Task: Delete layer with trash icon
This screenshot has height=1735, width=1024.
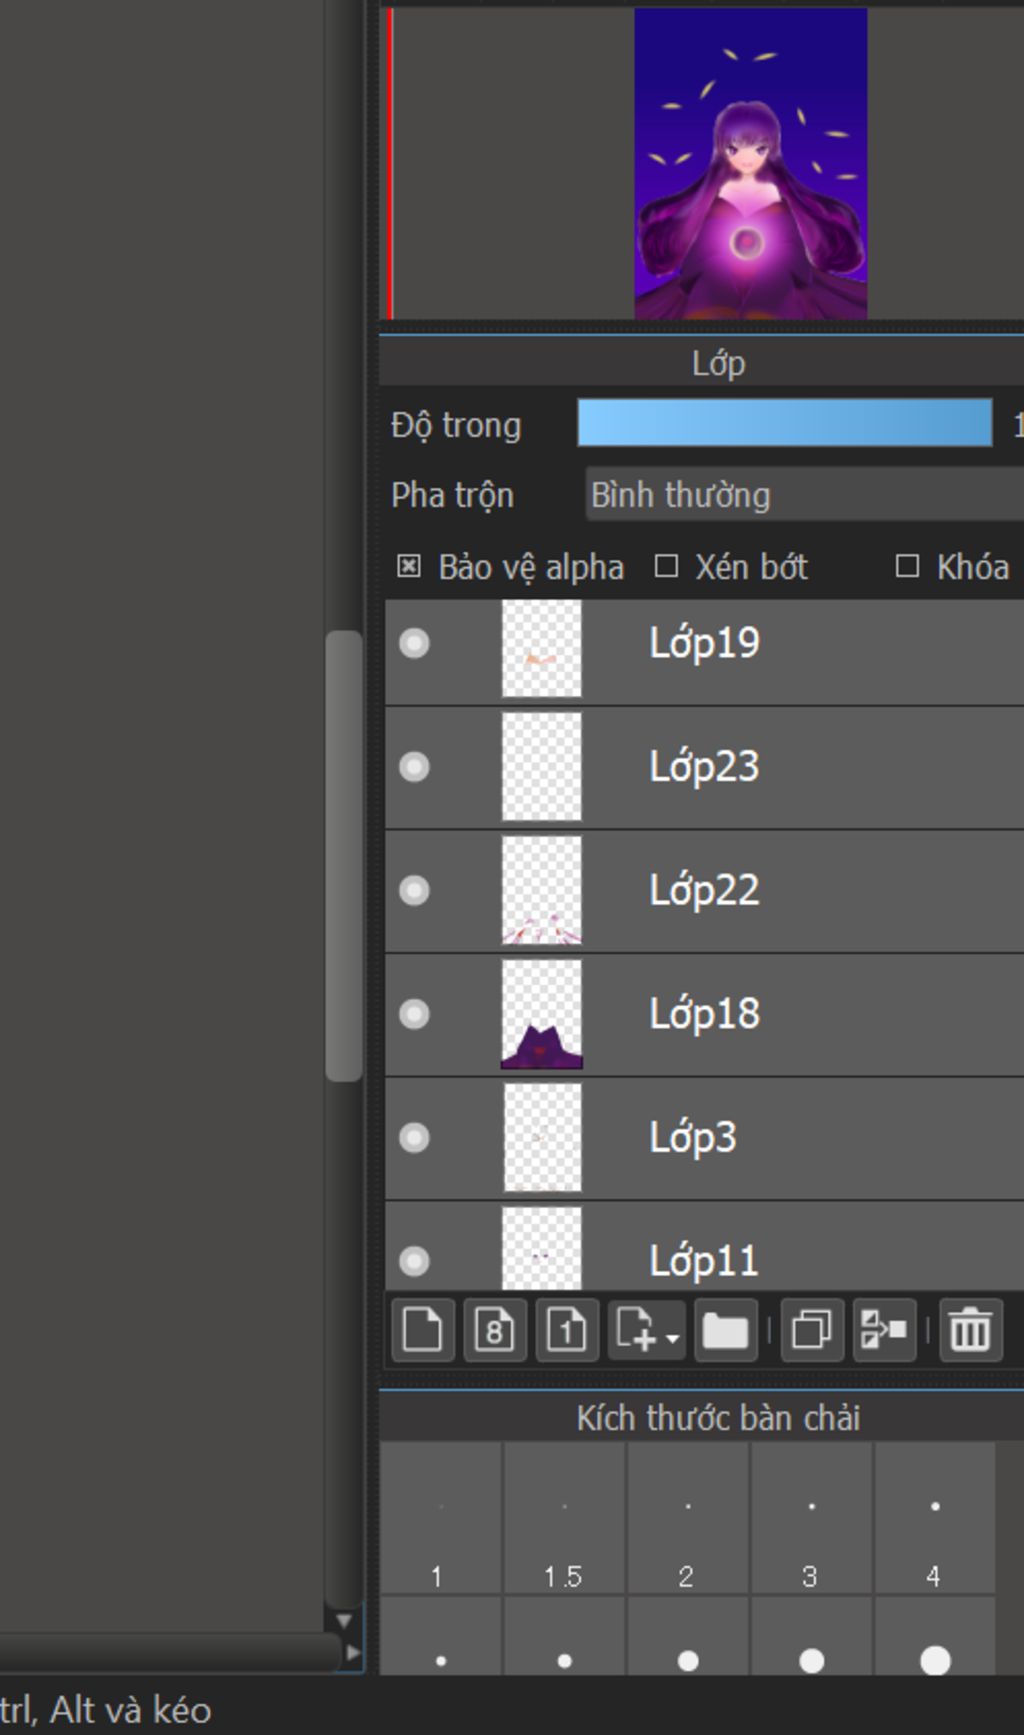Action: tap(970, 1330)
